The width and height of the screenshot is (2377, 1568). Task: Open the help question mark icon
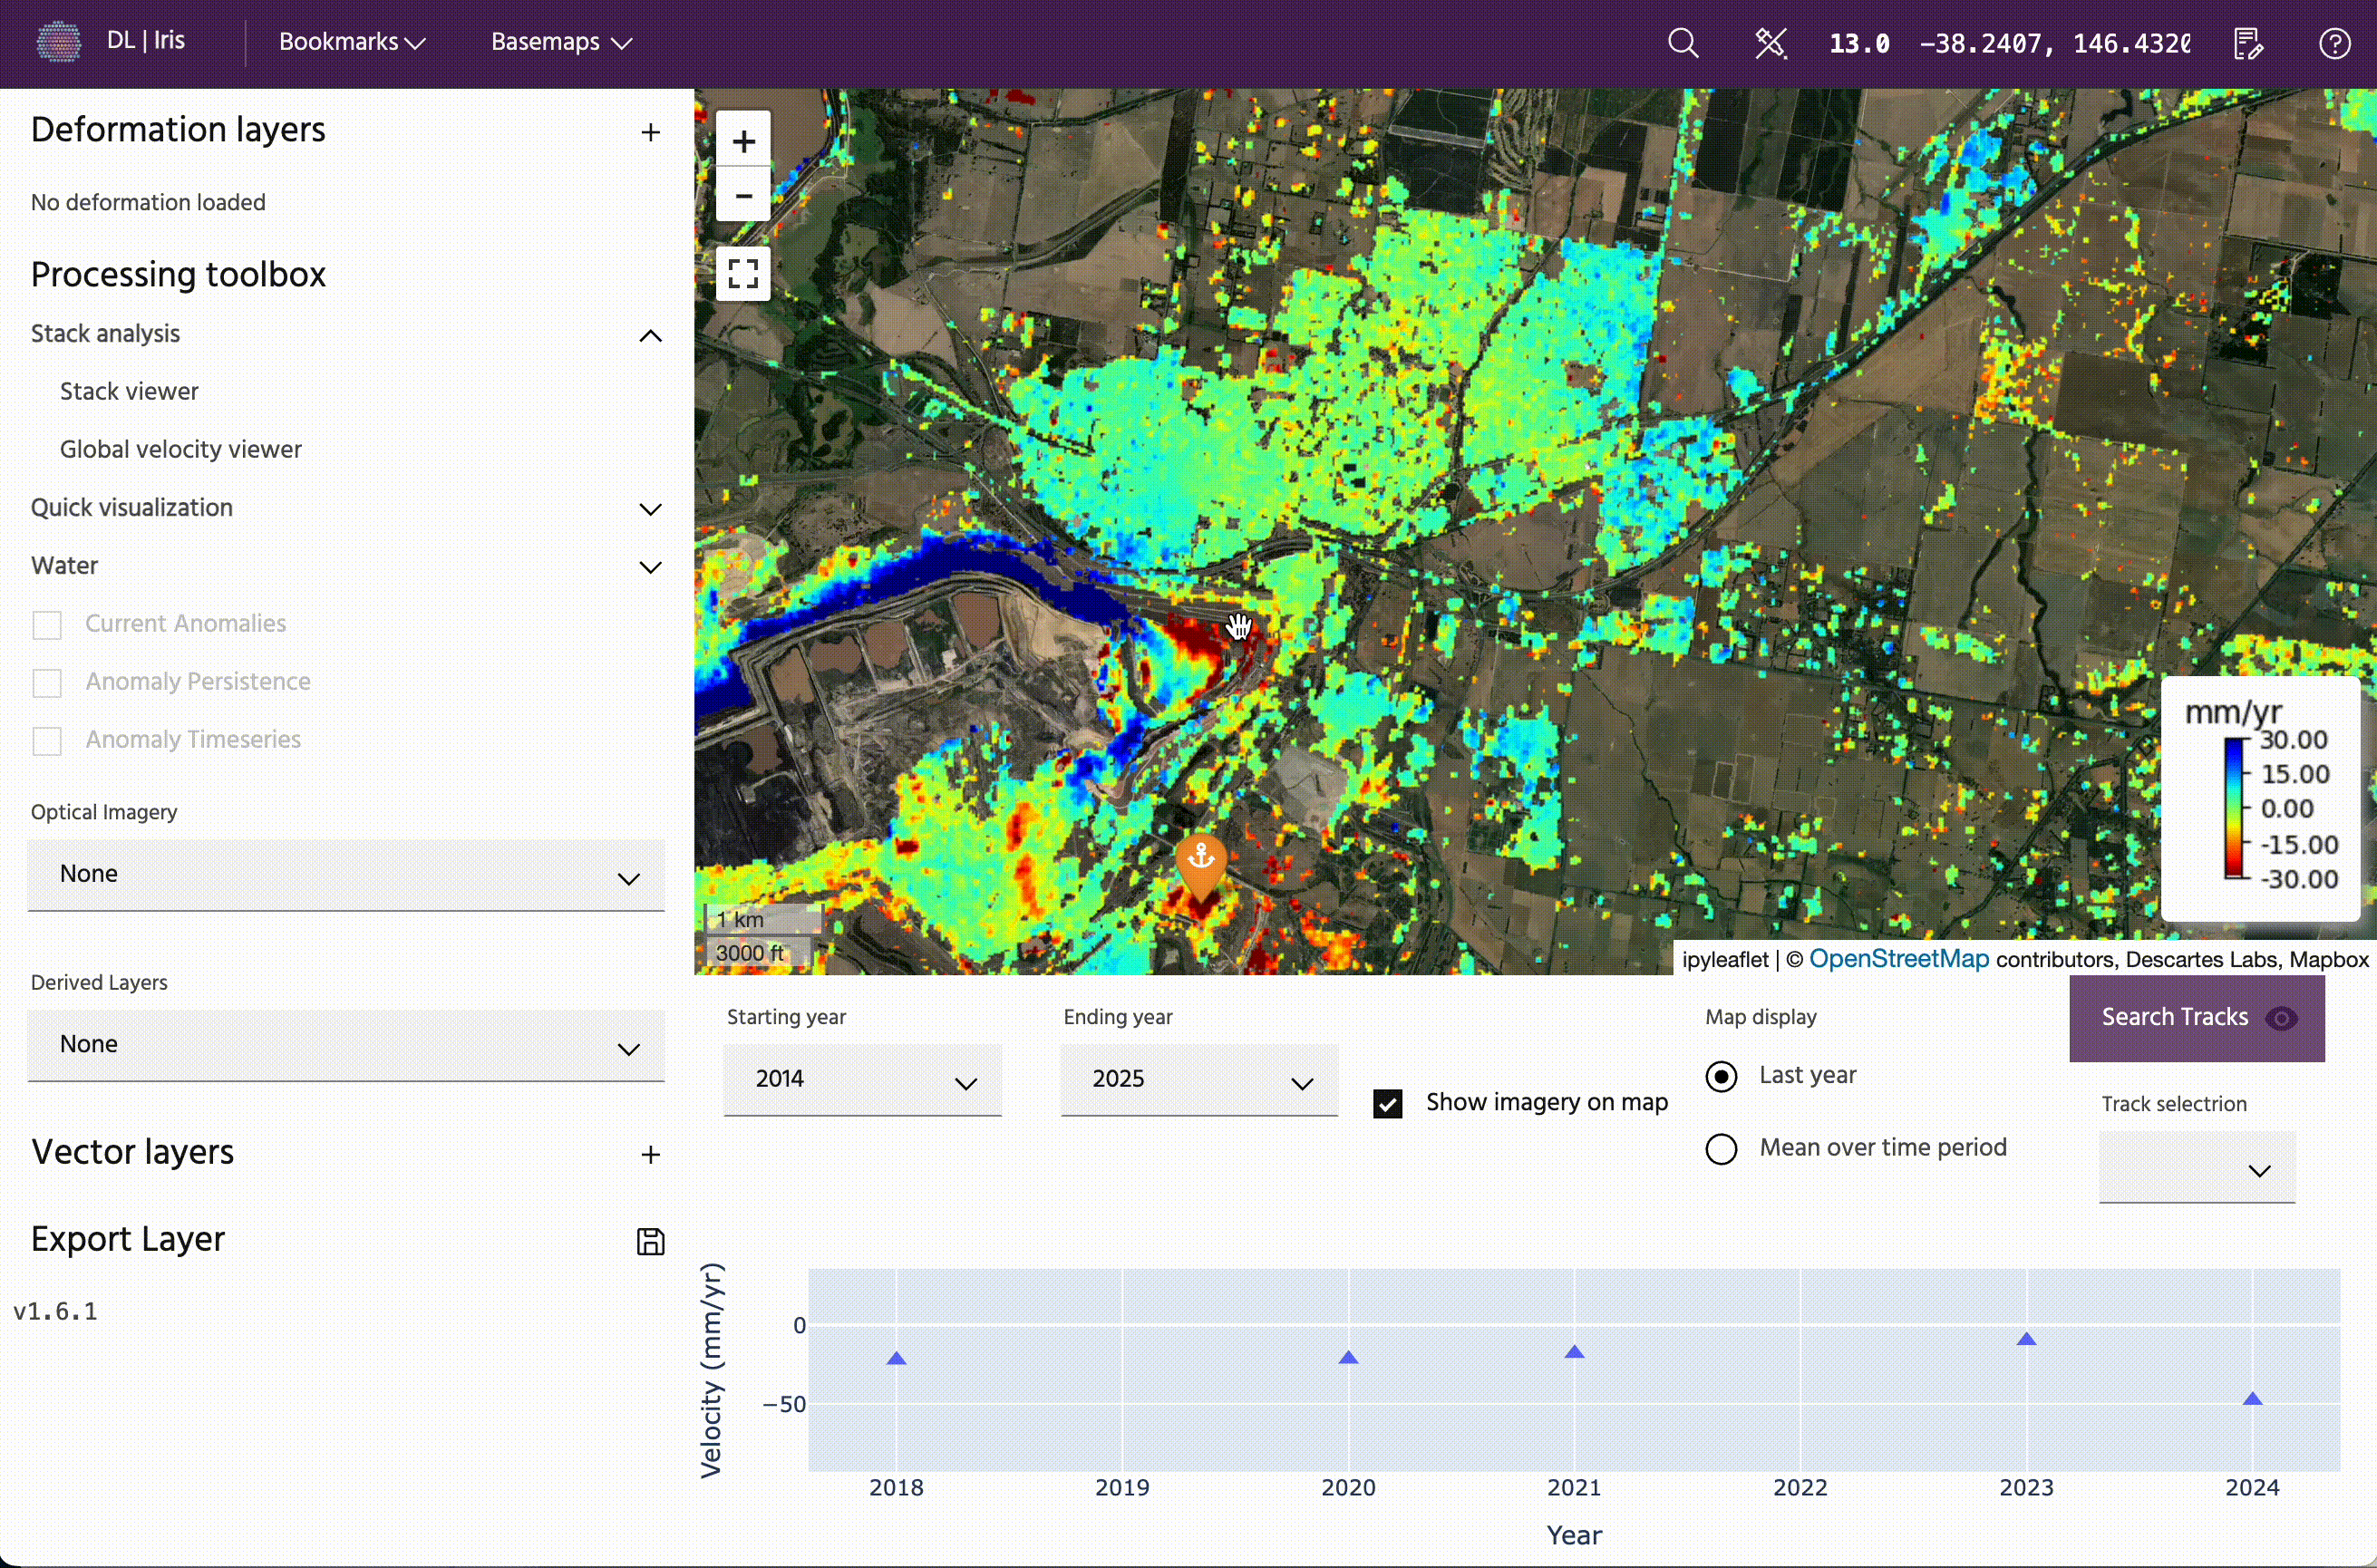[x=2334, y=43]
